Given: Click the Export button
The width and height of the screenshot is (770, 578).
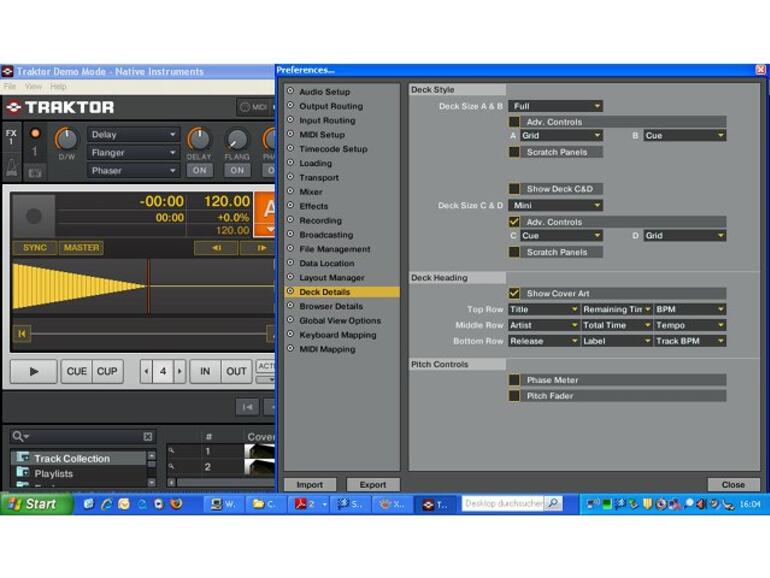Looking at the screenshot, I should 372,485.
